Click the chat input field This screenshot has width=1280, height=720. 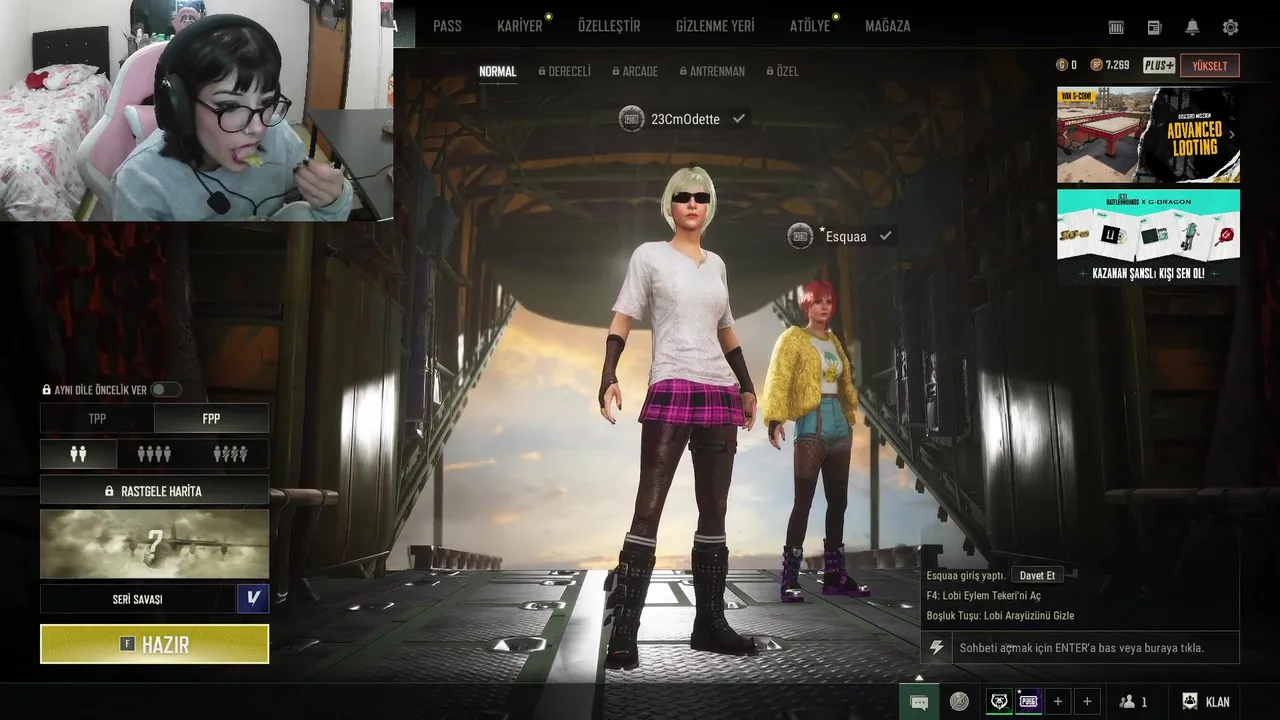click(1095, 648)
